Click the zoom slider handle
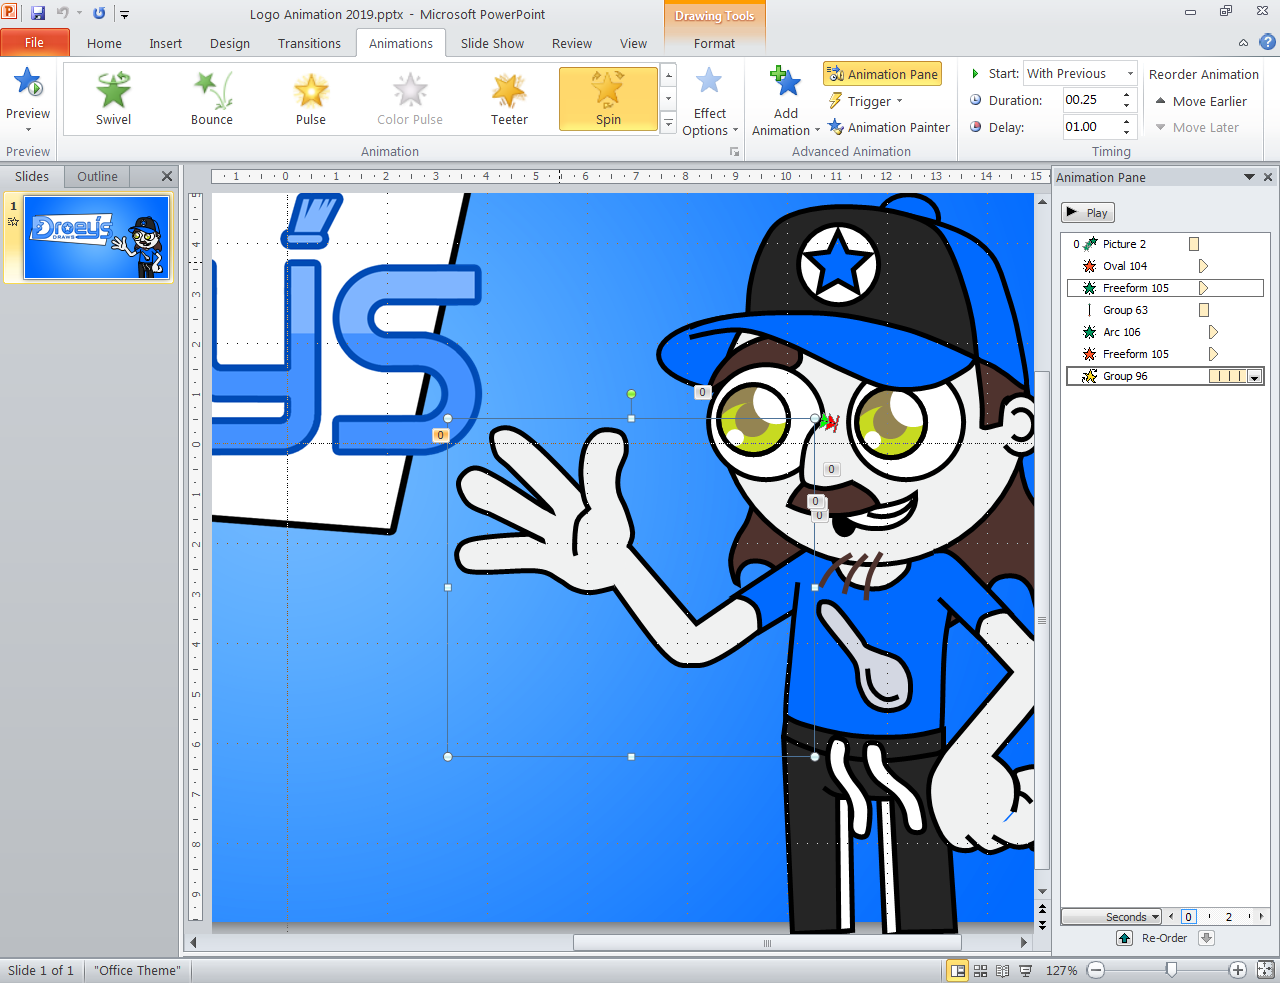1280x983 pixels. tap(1171, 970)
